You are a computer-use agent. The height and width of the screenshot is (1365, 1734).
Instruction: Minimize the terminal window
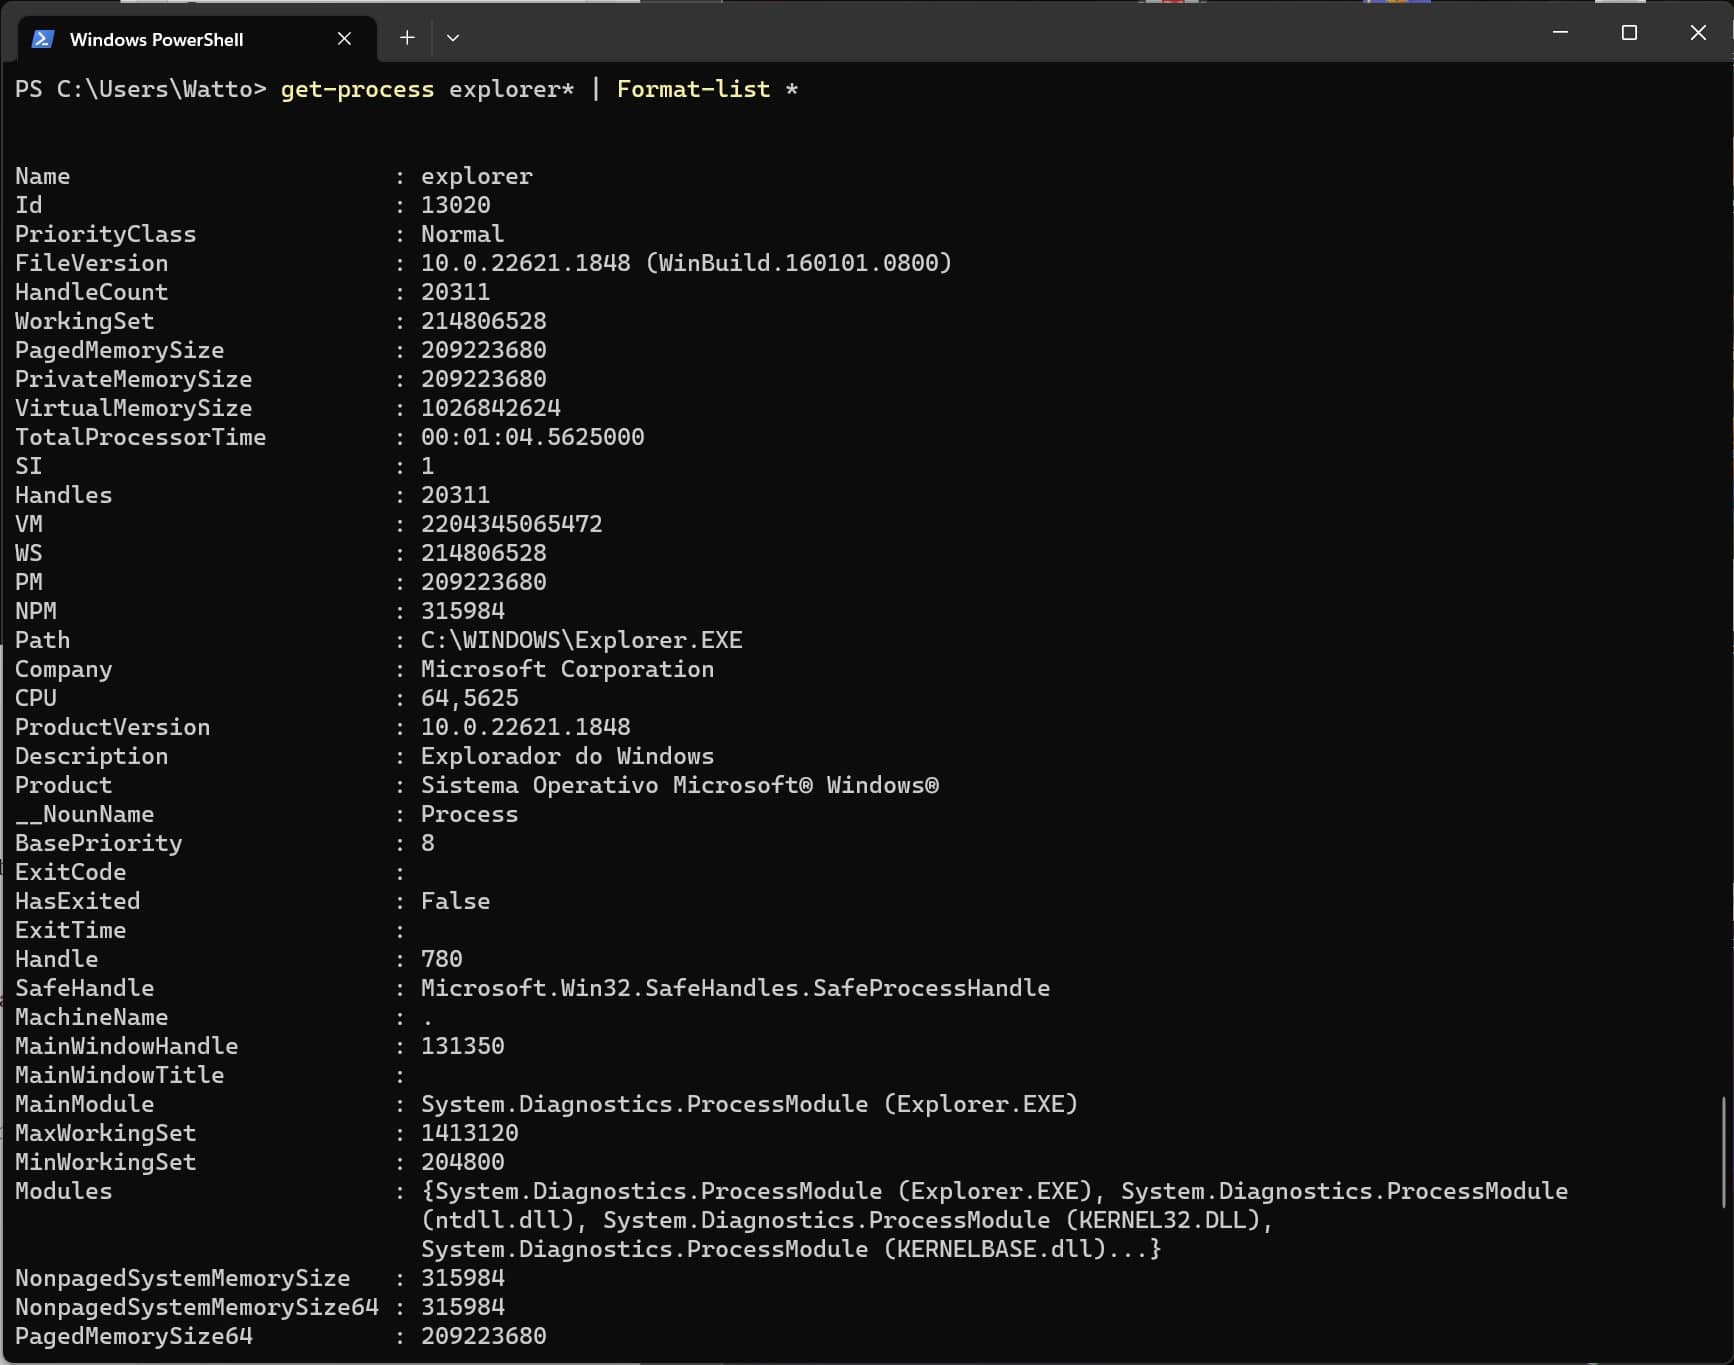coord(1560,33)
